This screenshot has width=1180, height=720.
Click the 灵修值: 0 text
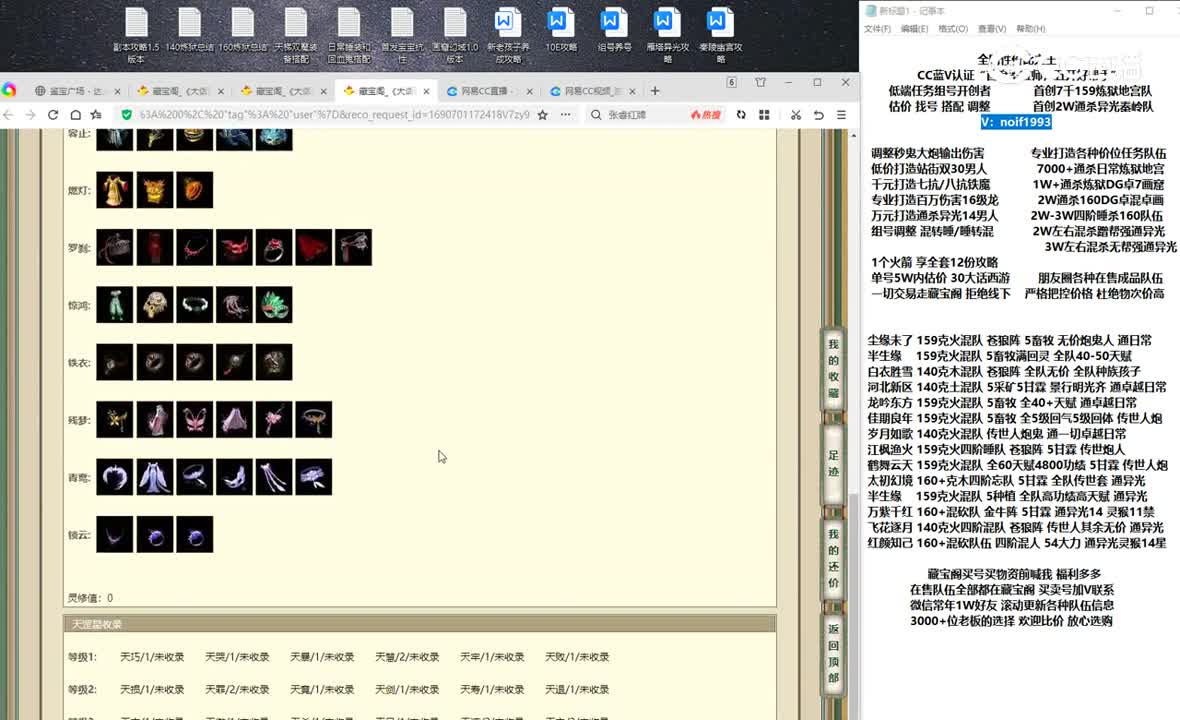coord(90,597)
